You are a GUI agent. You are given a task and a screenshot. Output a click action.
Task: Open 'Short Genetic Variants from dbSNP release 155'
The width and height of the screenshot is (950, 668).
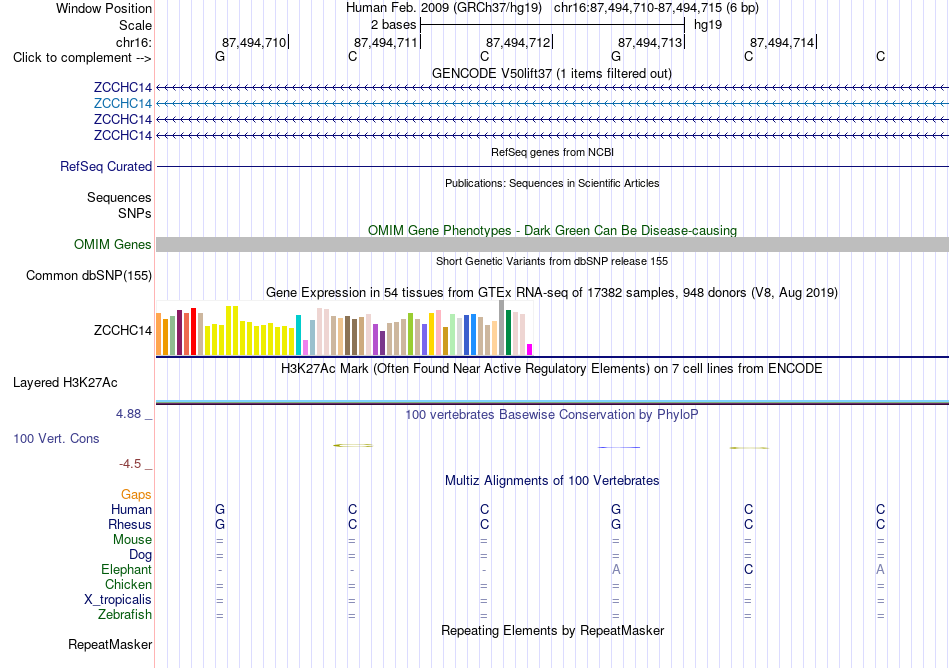coord(552,261)
